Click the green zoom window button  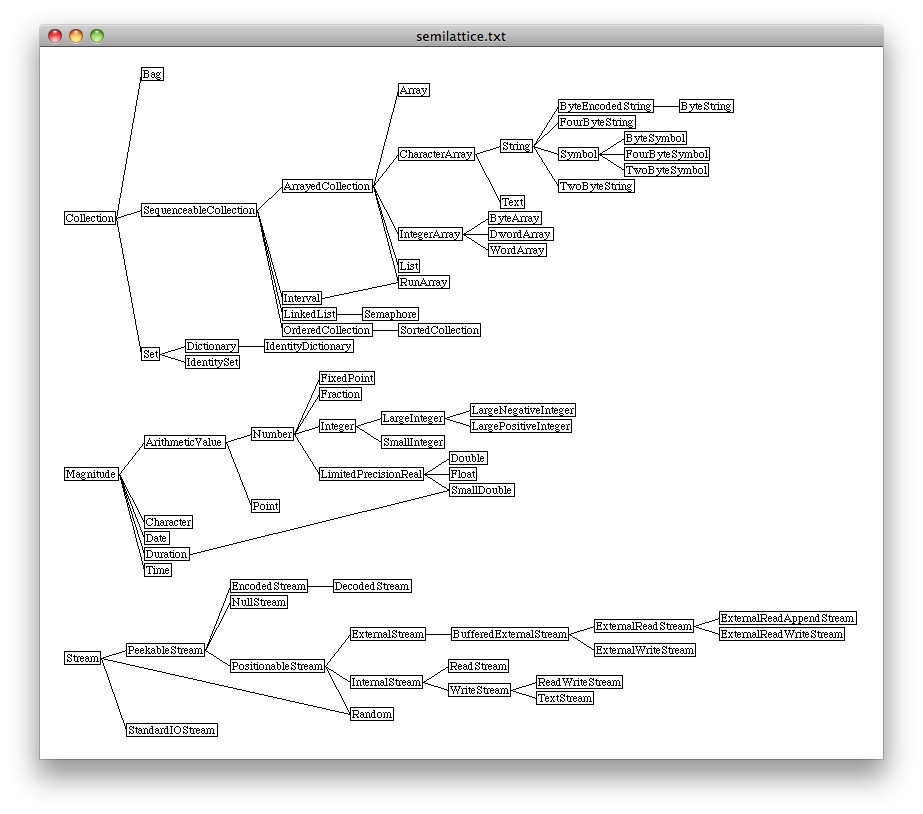point(97,36)
